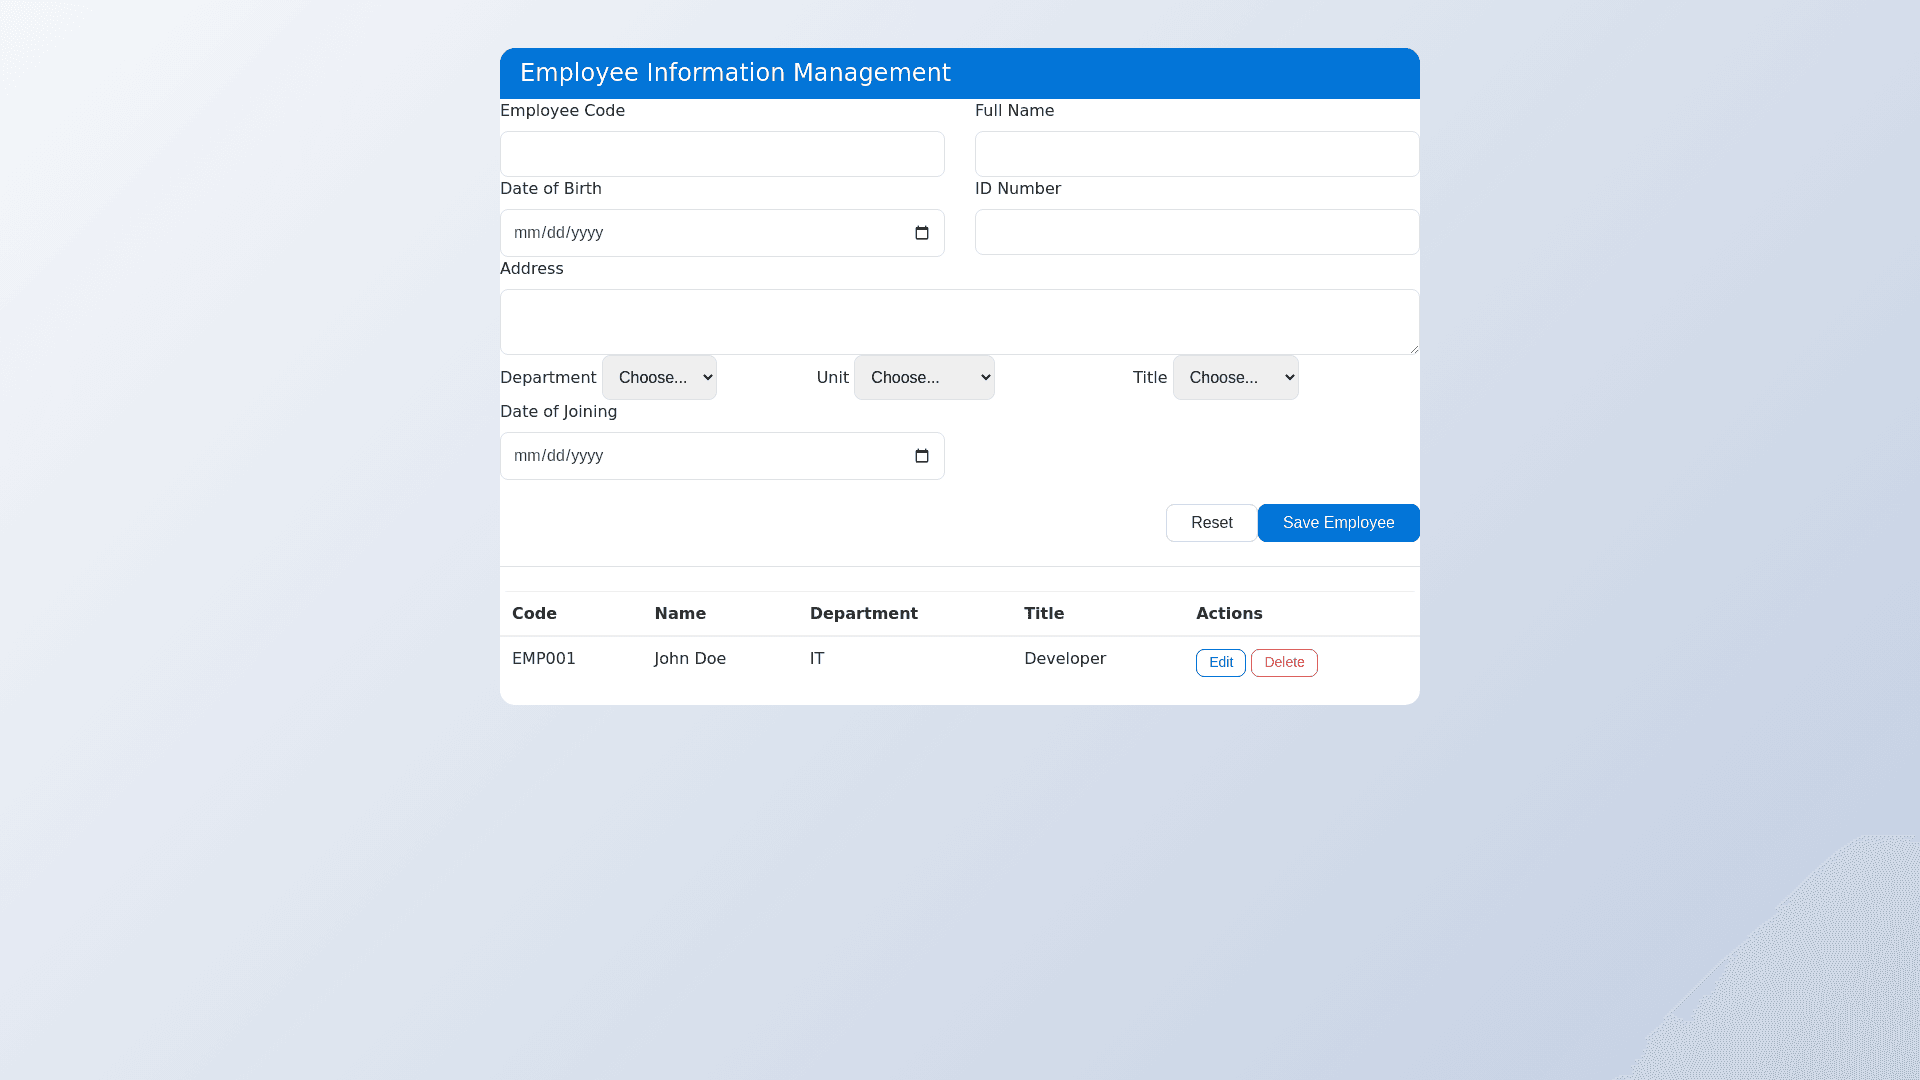This screenshot has width=1920, height=1080.
Task: Select the EMP001 code cell
Action: click(x=544, y=659)
